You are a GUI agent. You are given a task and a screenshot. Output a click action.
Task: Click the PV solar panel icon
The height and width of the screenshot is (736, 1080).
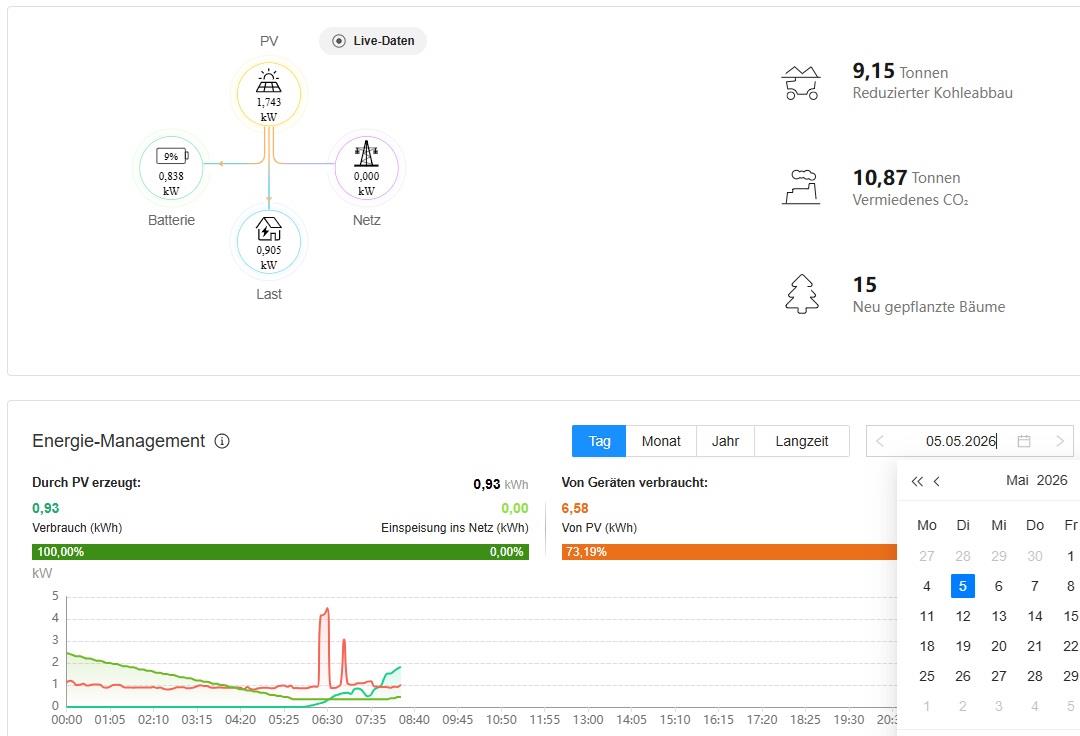click(x=269, y=81)
